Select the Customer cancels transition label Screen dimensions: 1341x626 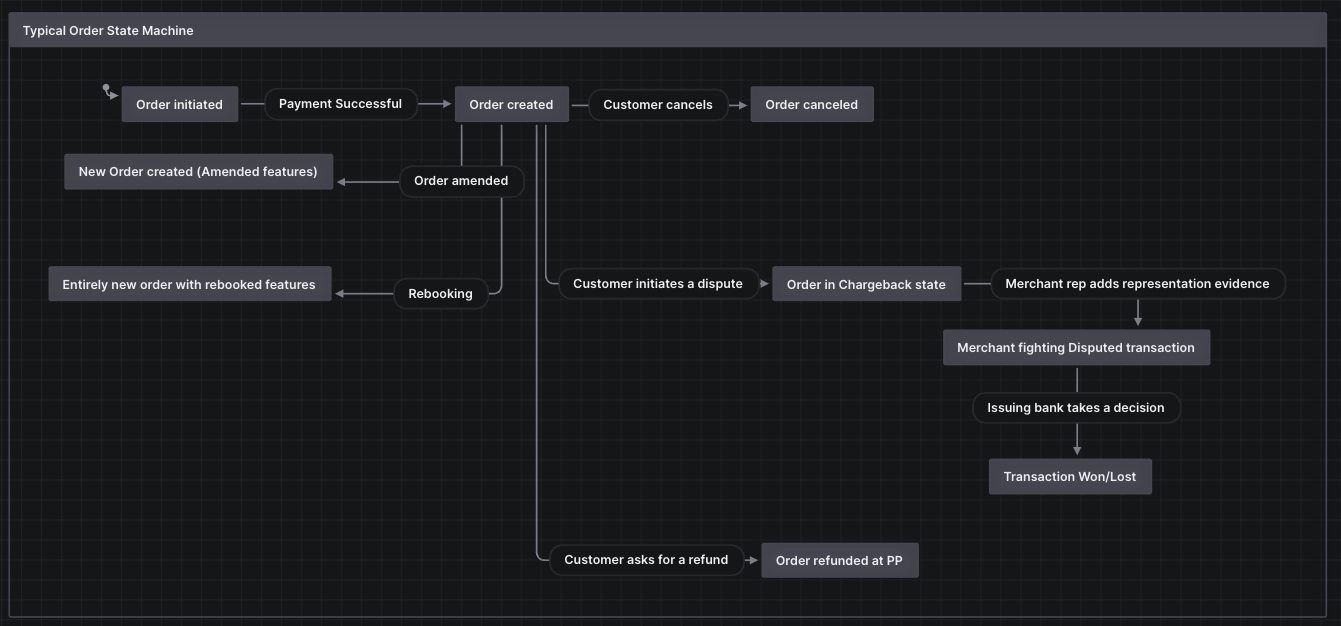[x=658, y=104]
